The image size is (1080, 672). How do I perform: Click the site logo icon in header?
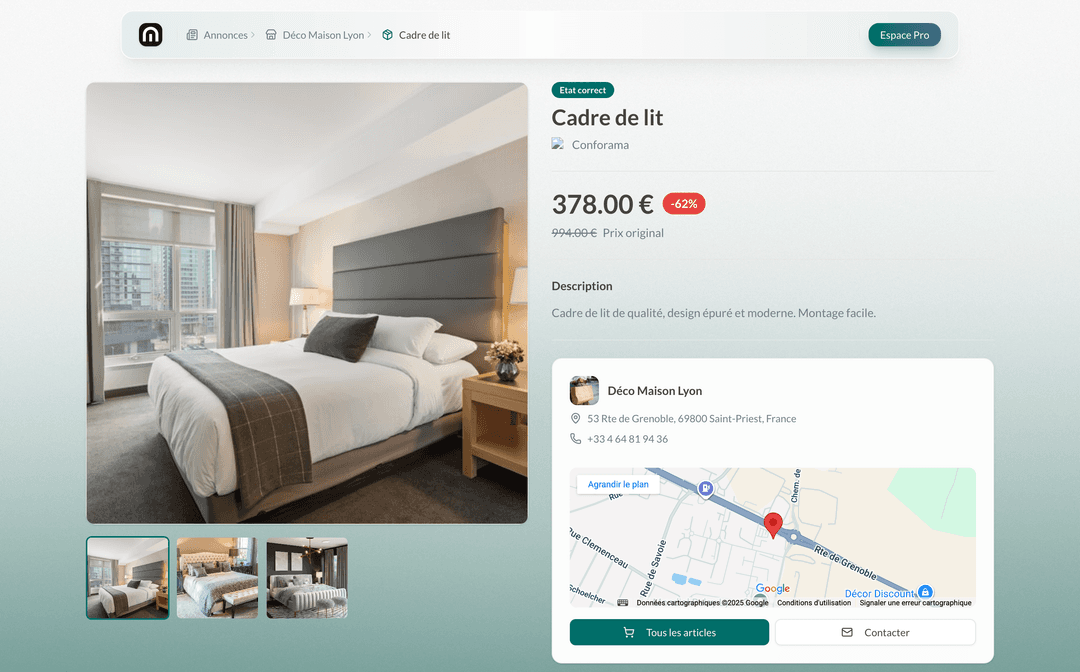click(150, 34)
